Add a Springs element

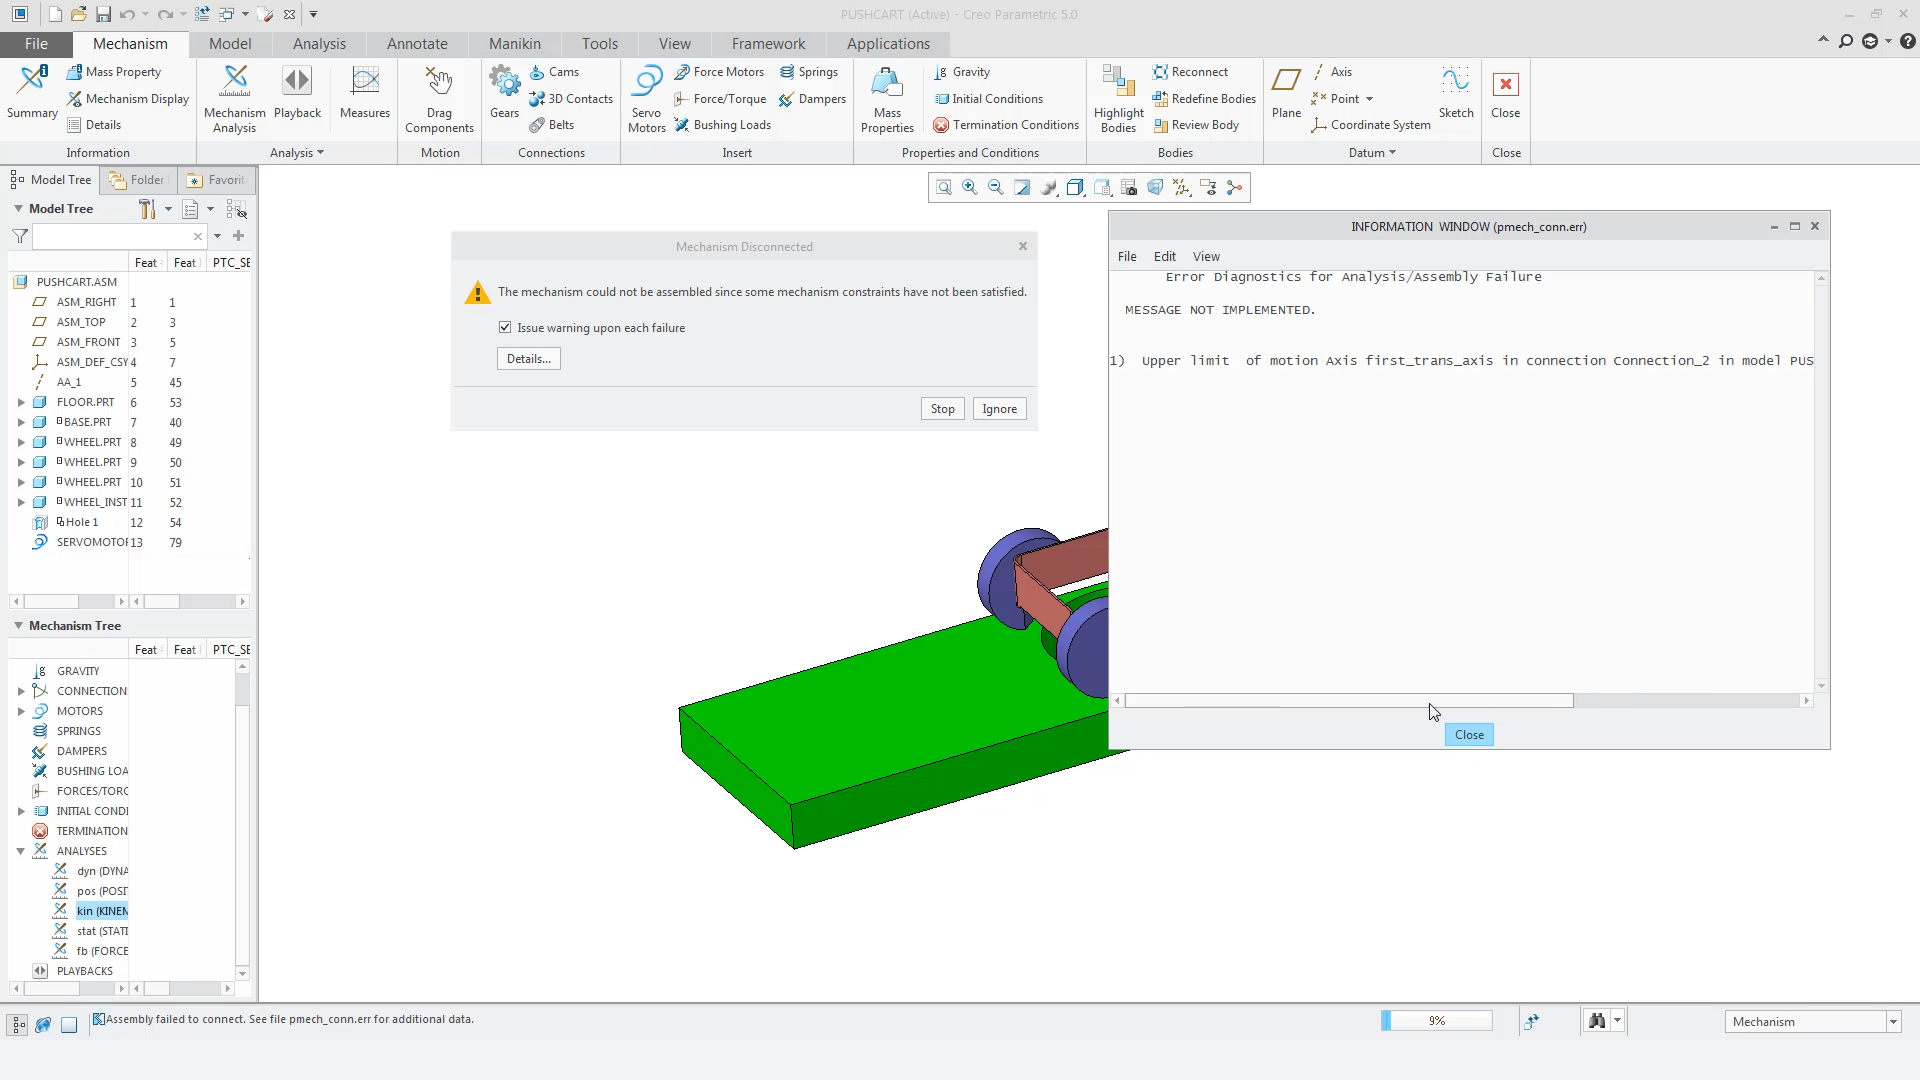(808, 72)
